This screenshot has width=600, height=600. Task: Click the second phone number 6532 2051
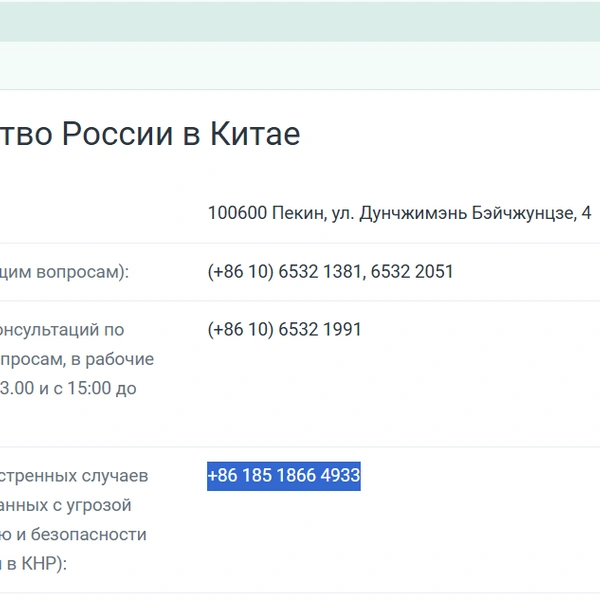click(x=412, y=272)
